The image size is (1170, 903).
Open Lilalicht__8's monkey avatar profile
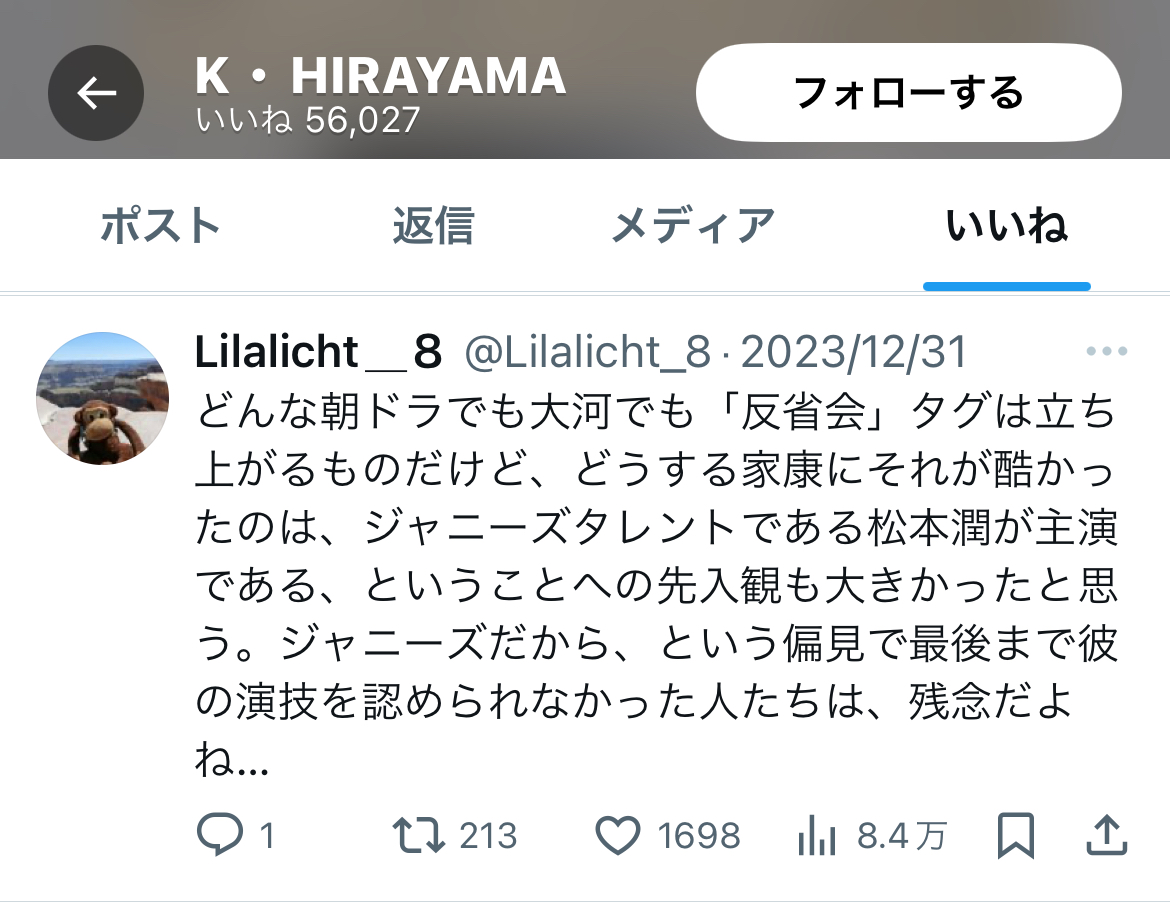click(102, 399)
